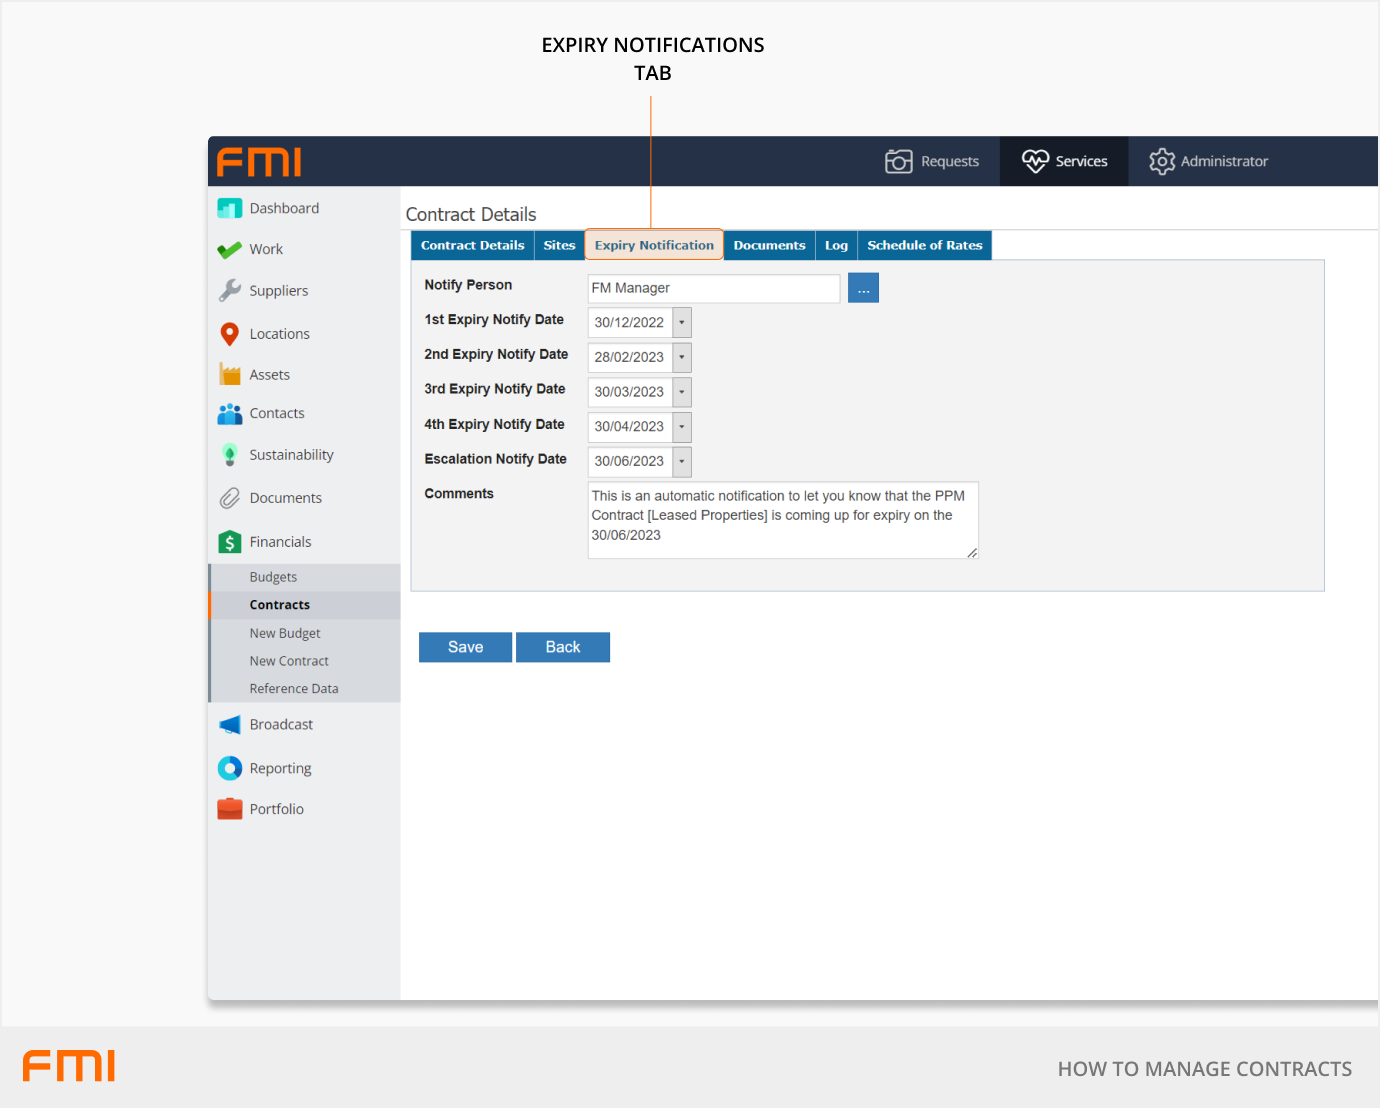Expand Escalation Notify Date dropdown arrow
This screenshot has height=1108, width=1380.
point(682,462)
